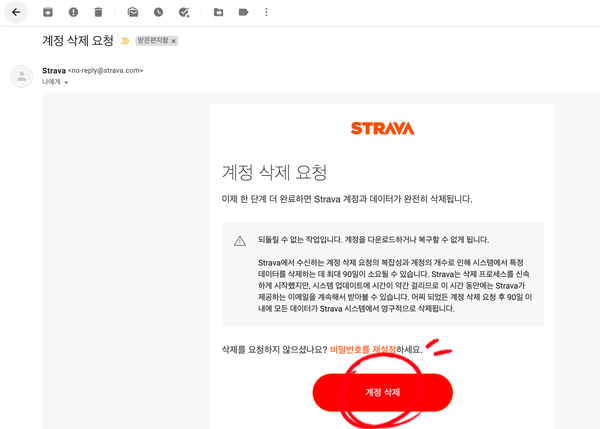
Task: Snooze email with clock icon
Action: coord(158,12)
